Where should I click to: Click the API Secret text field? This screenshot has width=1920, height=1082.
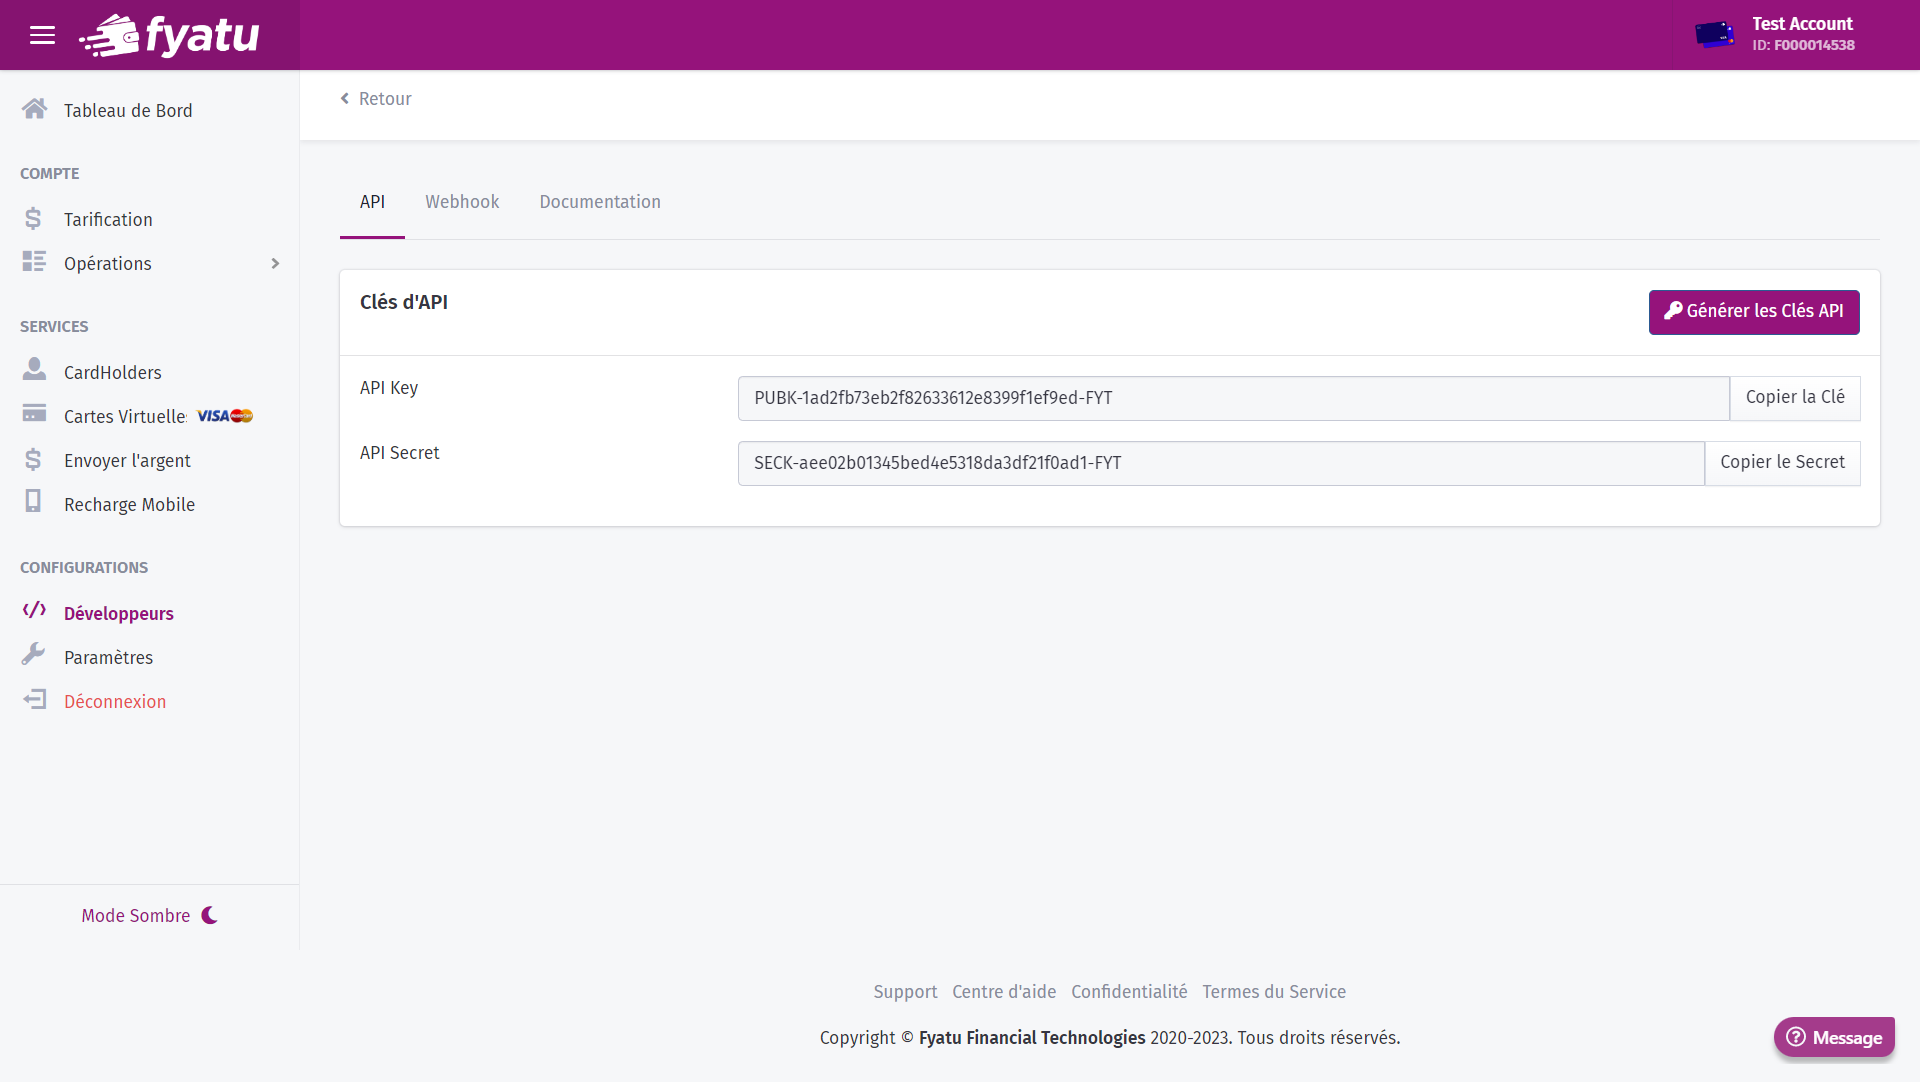1220,463
